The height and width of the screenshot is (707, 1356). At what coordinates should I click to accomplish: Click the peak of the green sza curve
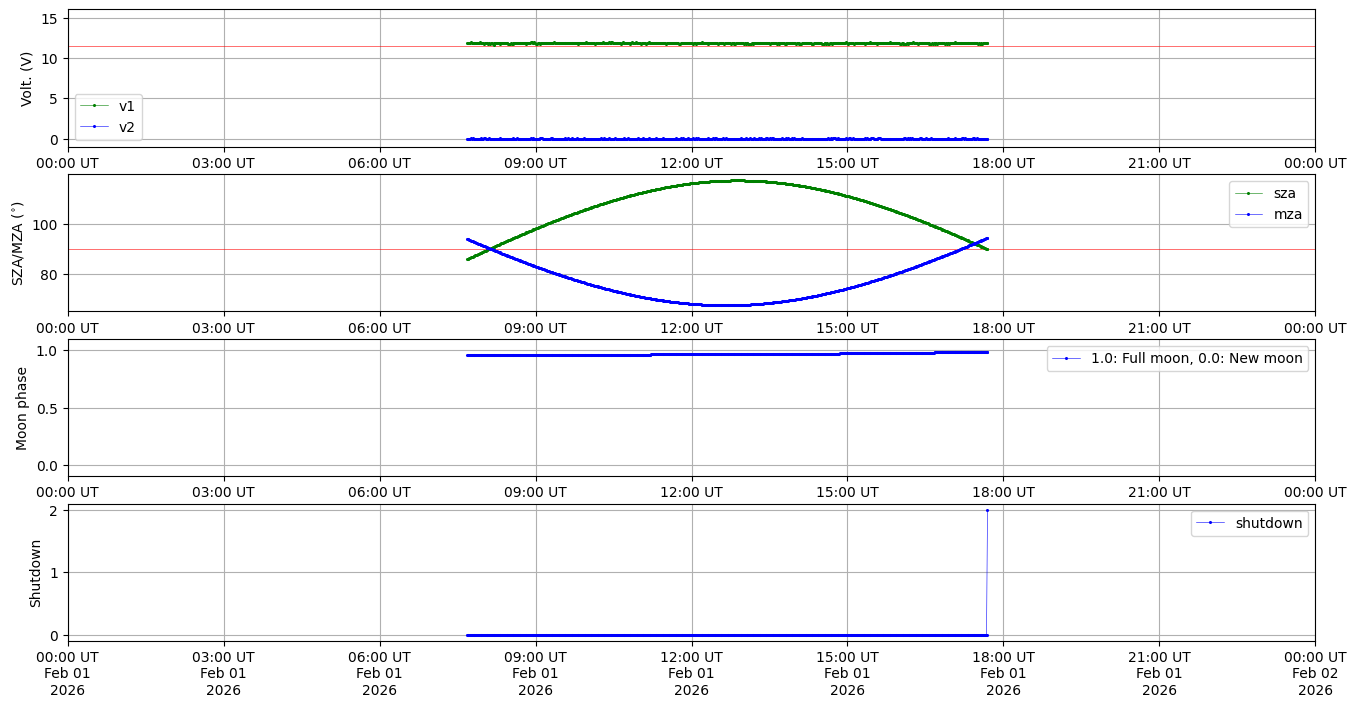[x=738, y=181]
